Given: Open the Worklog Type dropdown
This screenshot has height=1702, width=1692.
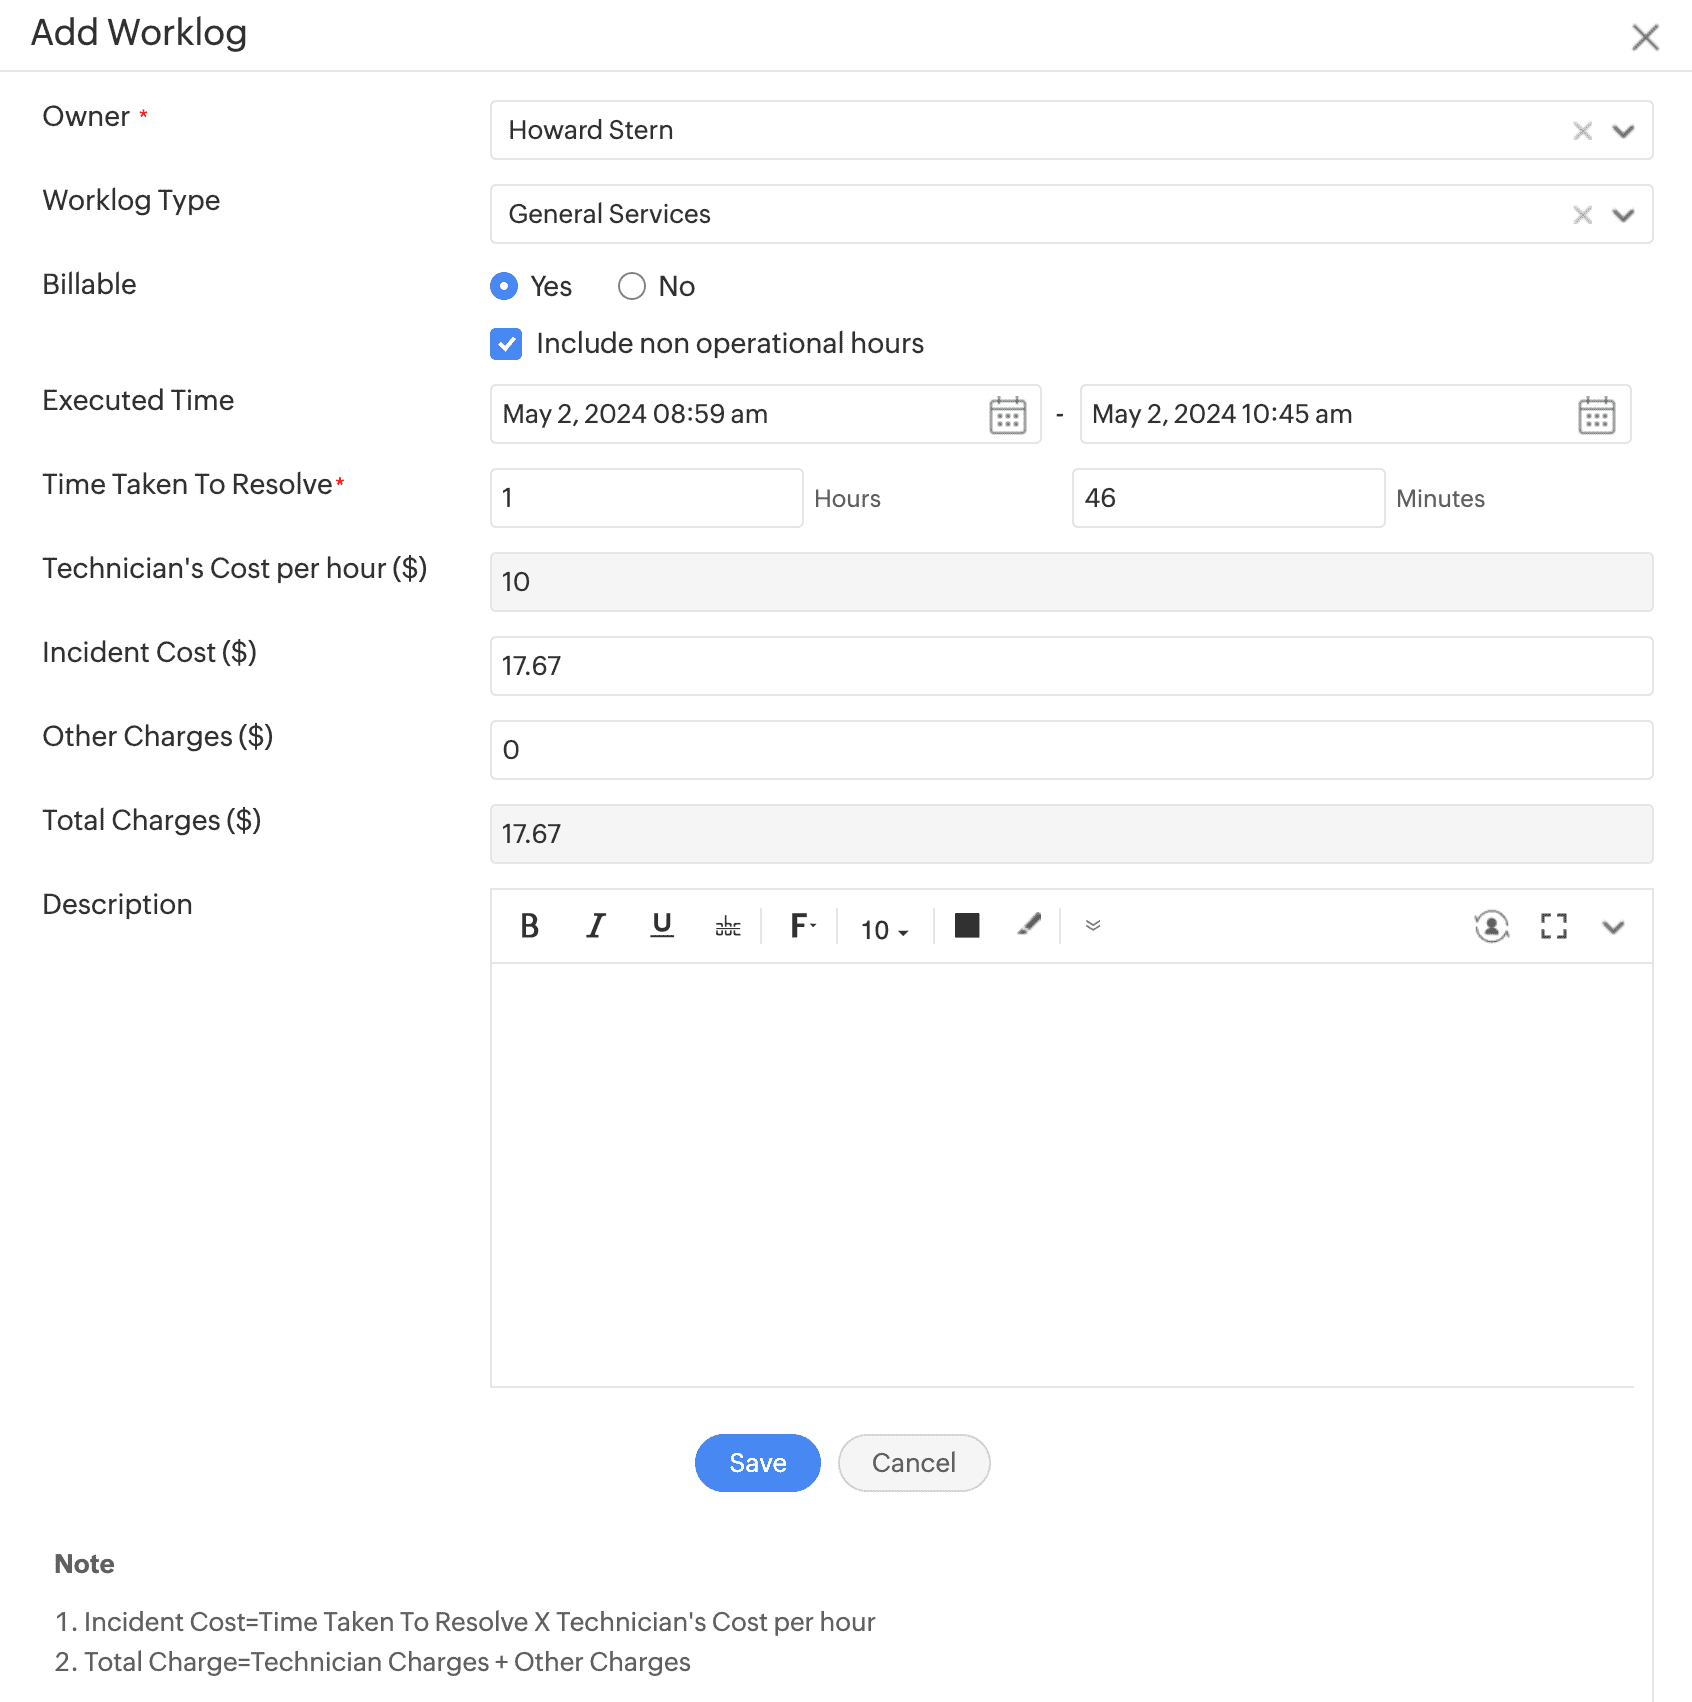Looking at the screenshot, I should [x=1623, y=215].
